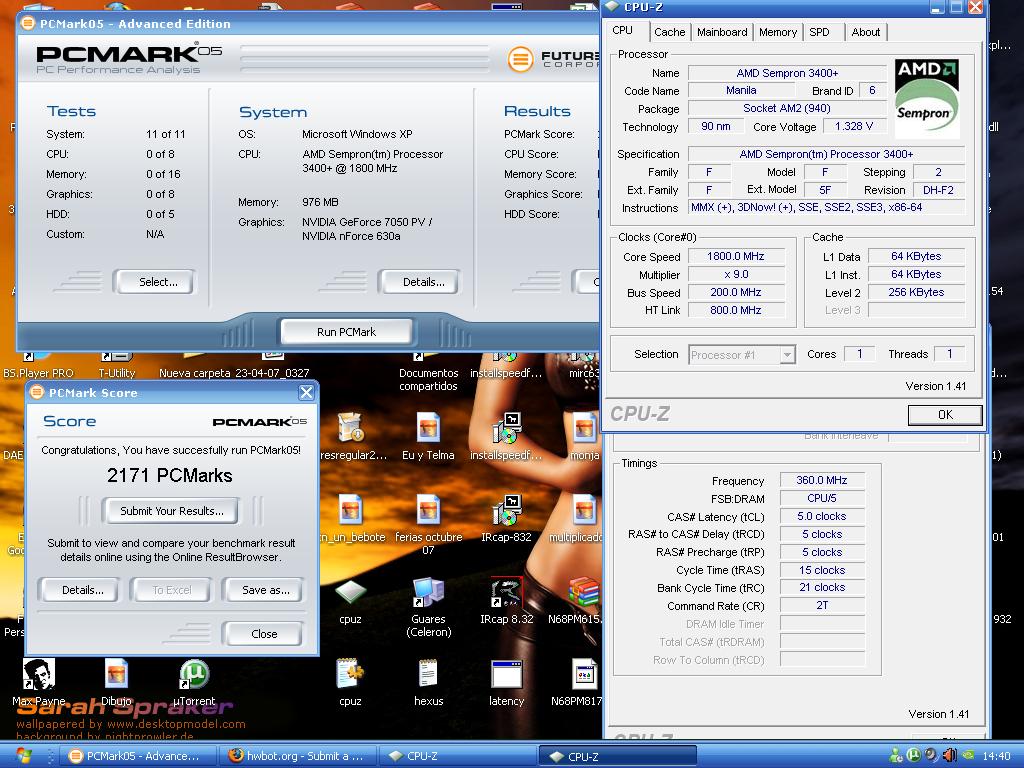Switch to PCMark05 taskbar button
The image size is (1024, 768).
[137, 756]
